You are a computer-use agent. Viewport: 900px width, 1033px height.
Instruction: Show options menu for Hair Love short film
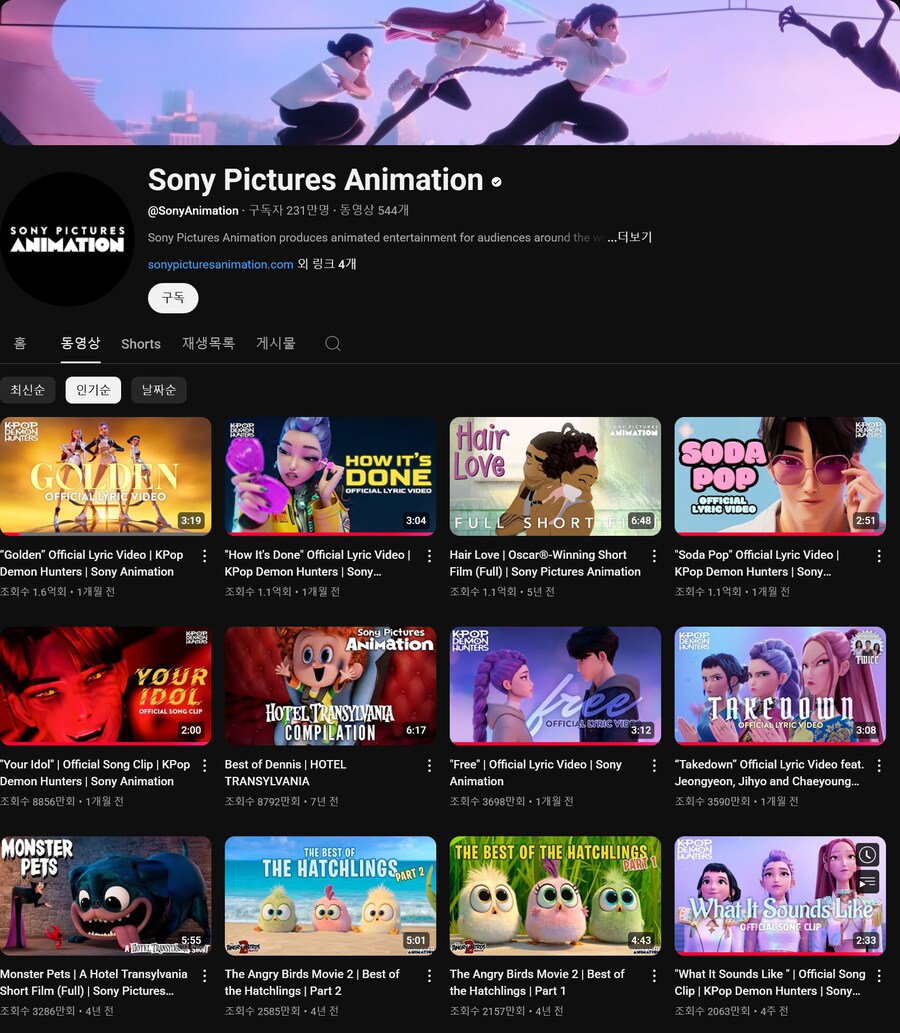tap(654, 556)
